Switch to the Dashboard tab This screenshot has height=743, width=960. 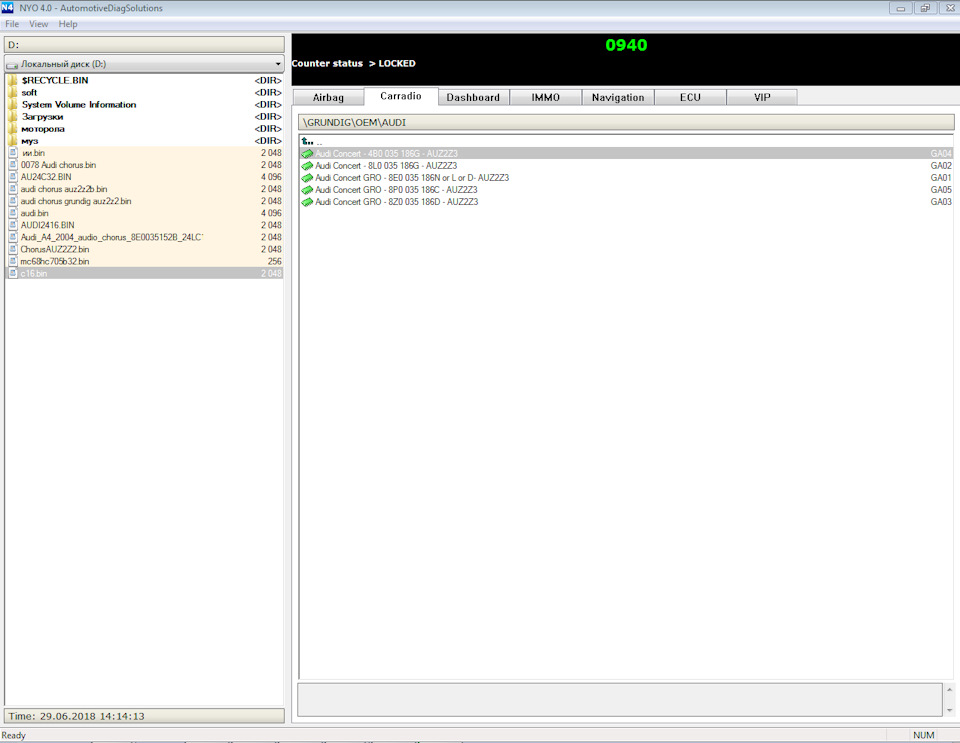tap(473, 97)
